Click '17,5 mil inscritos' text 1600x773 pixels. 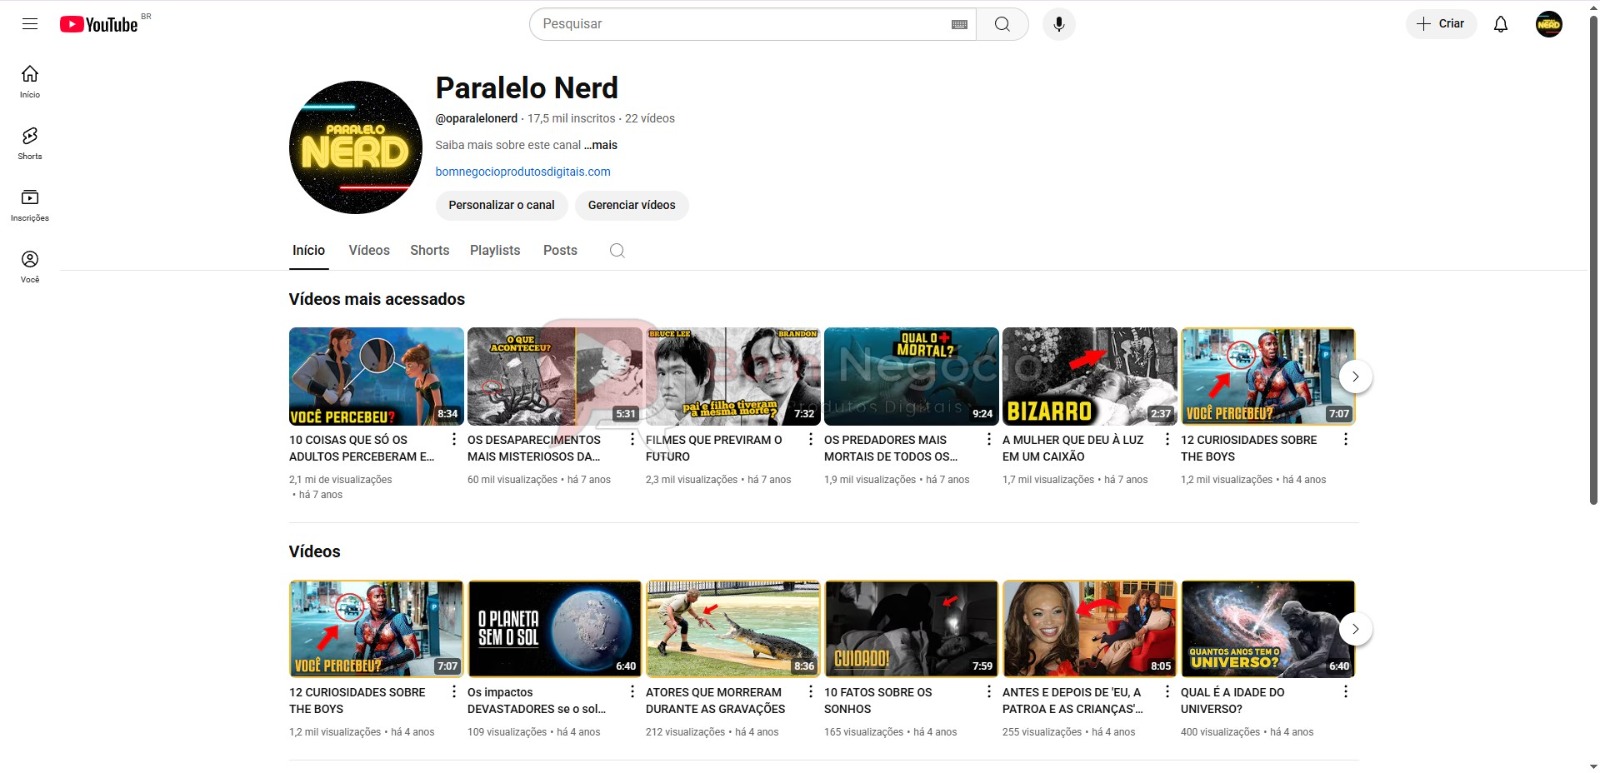tap(571, 118)
